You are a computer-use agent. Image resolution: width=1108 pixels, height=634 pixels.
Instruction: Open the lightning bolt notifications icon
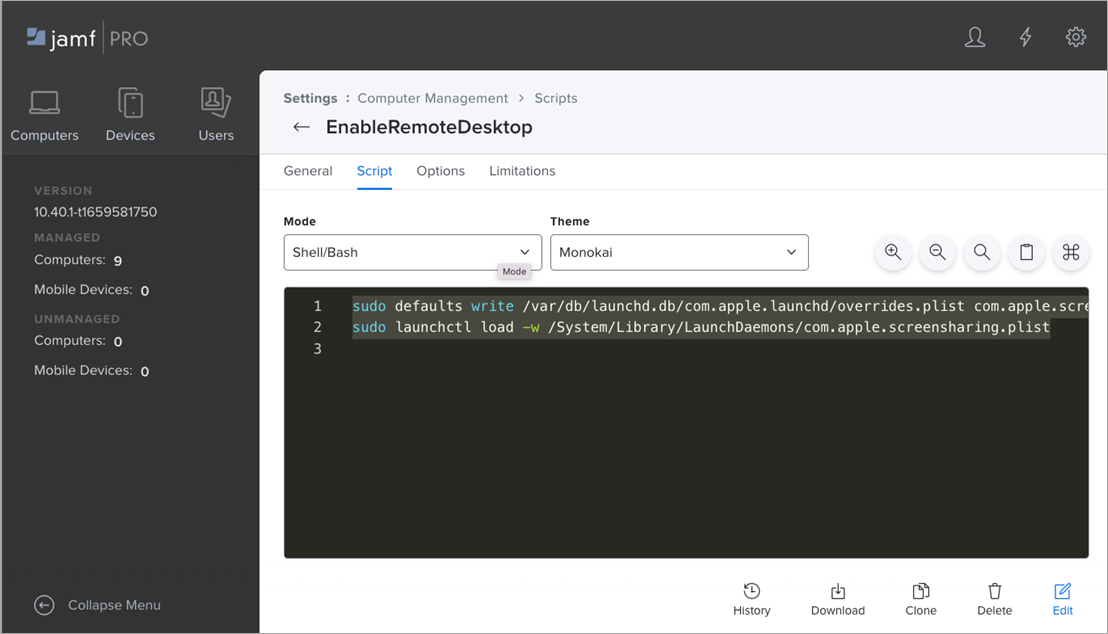click(x=1025, y=37)
